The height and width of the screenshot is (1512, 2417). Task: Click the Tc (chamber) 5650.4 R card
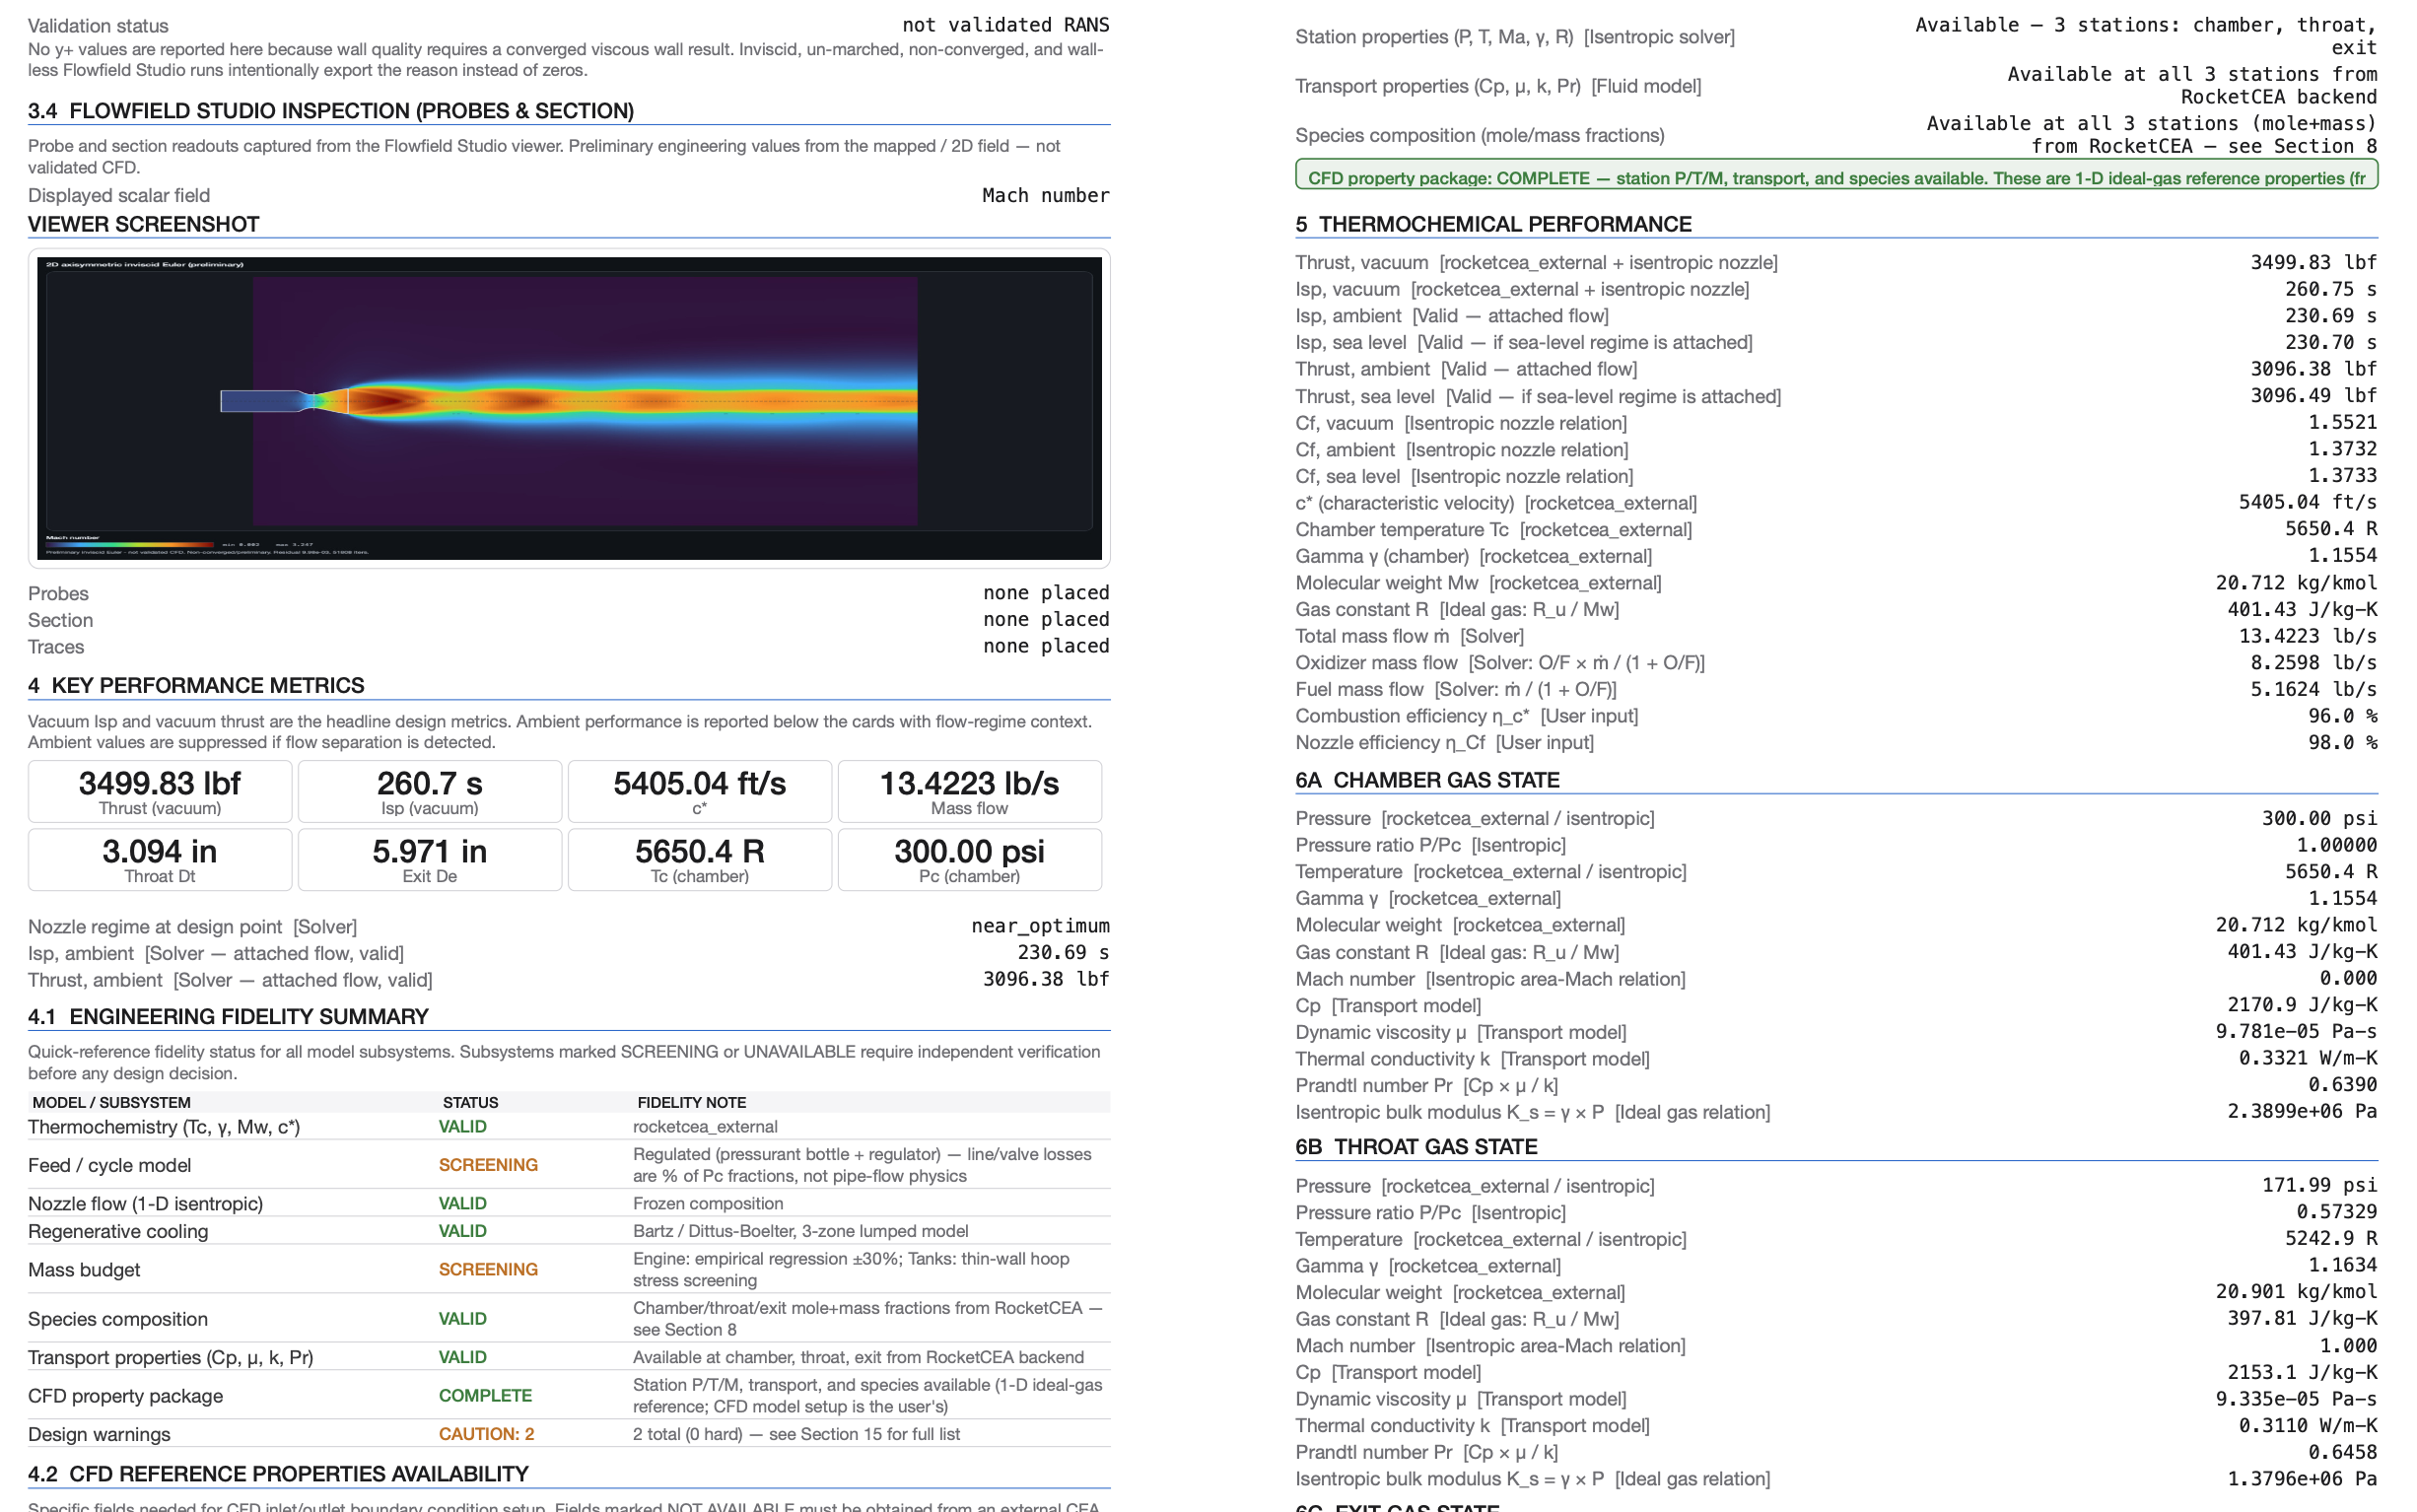pos(700,859)
